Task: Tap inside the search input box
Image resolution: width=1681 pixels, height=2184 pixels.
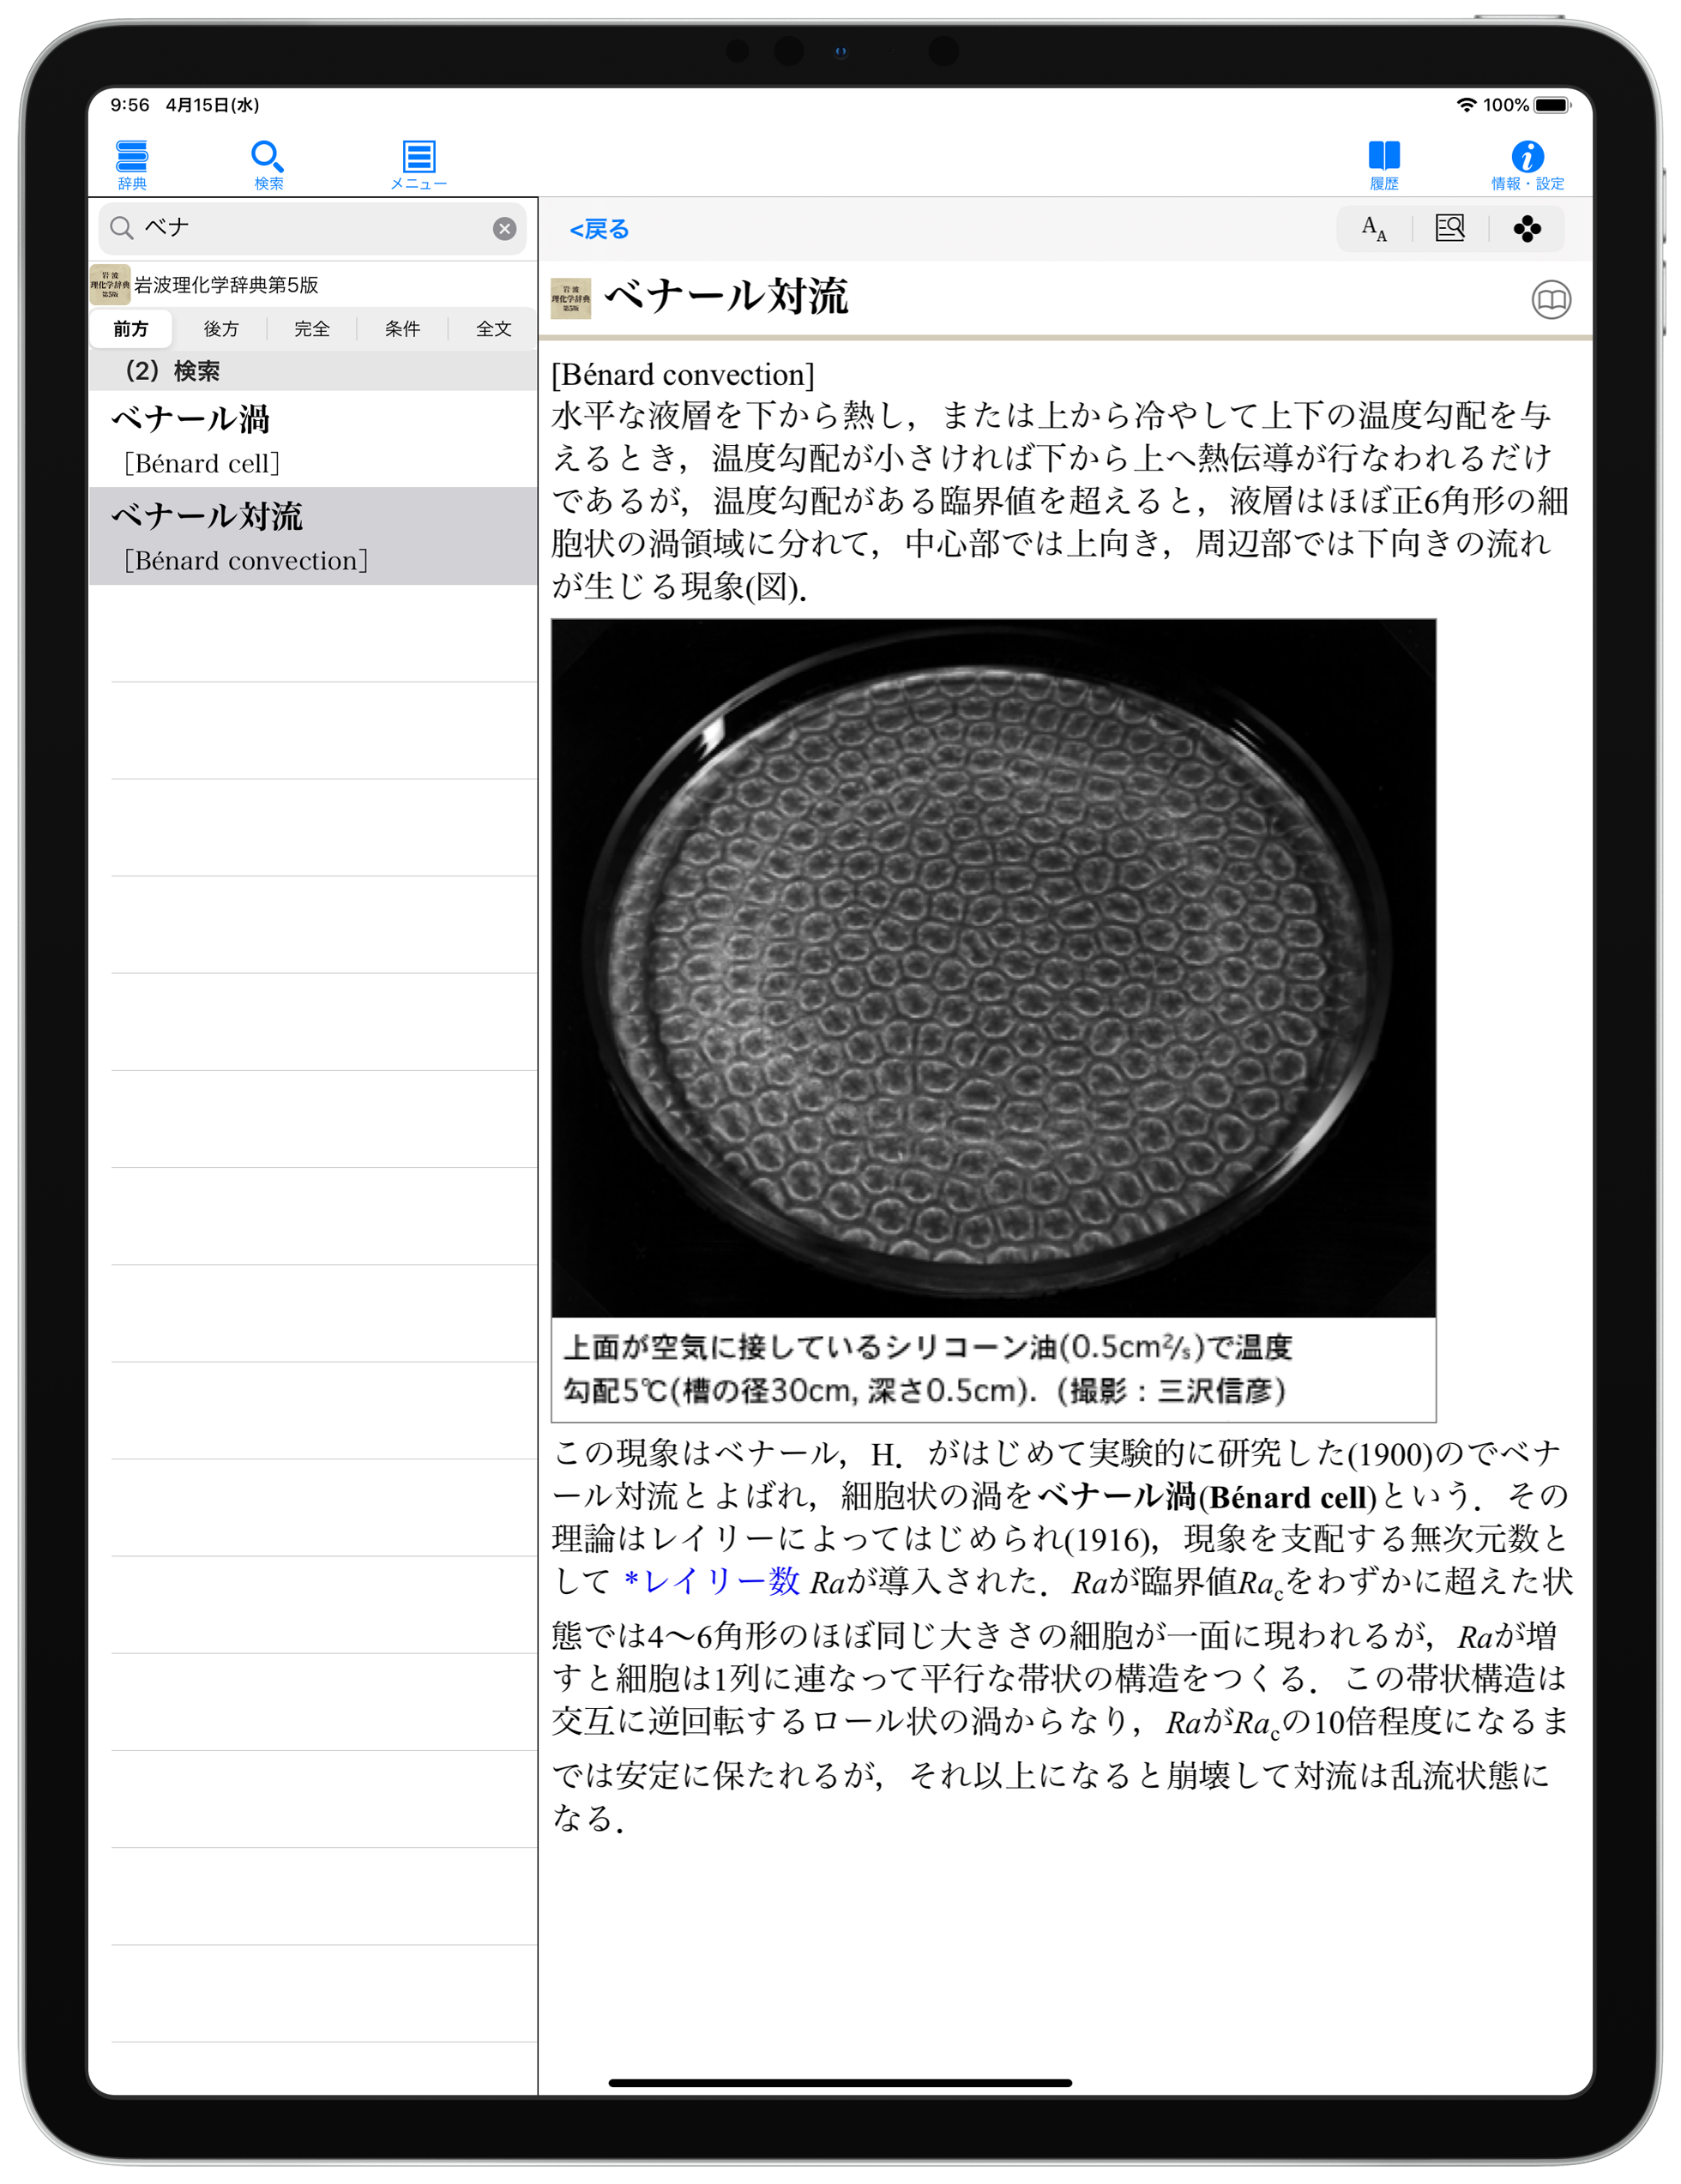Action: tap(300, 228)
